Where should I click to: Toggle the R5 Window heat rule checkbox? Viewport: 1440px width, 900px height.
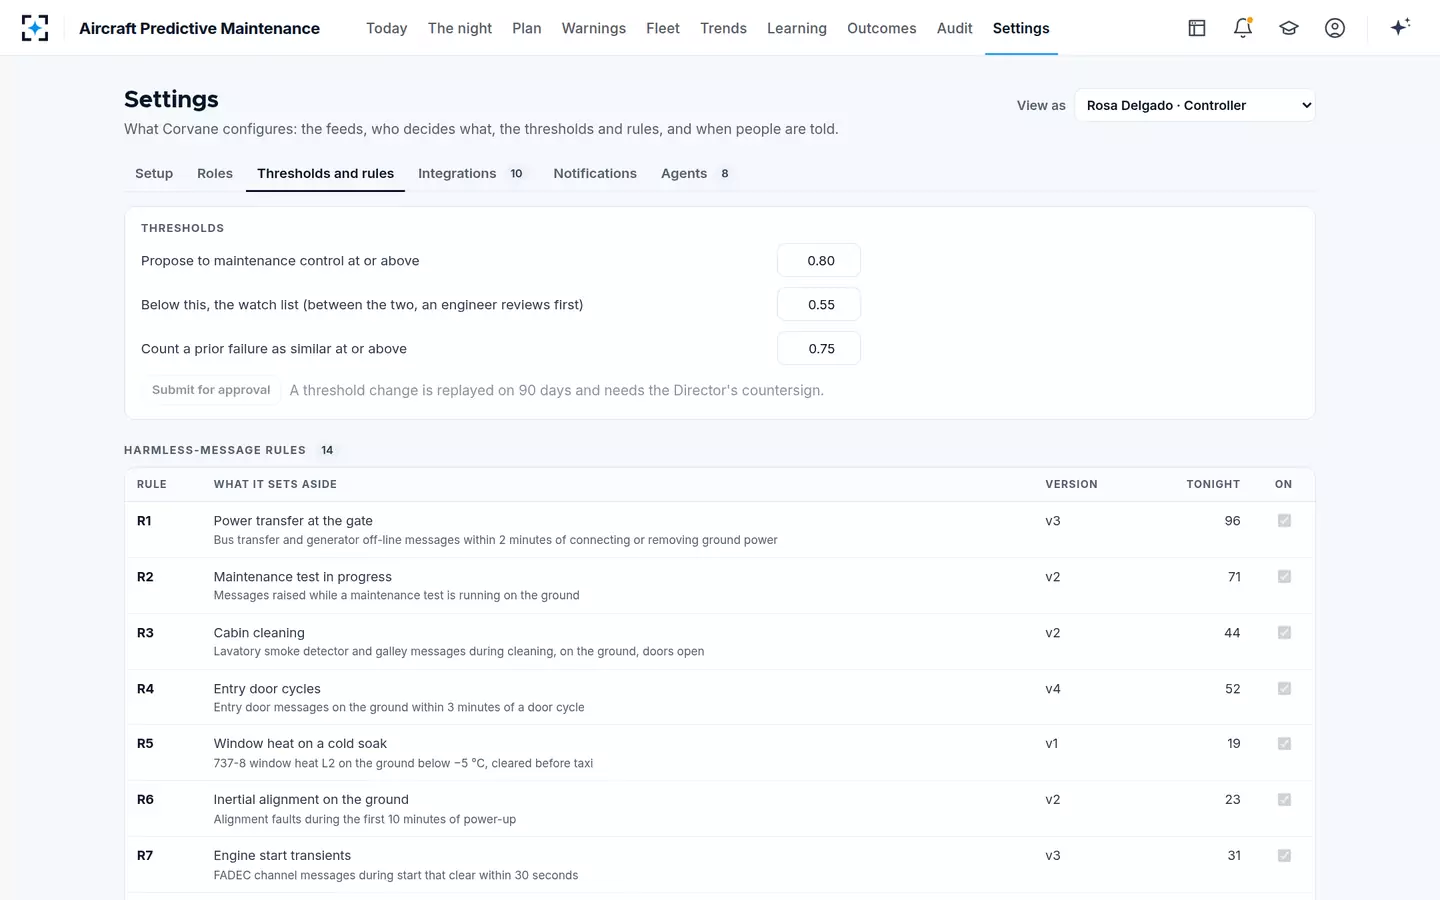(x=1284, y=744)
